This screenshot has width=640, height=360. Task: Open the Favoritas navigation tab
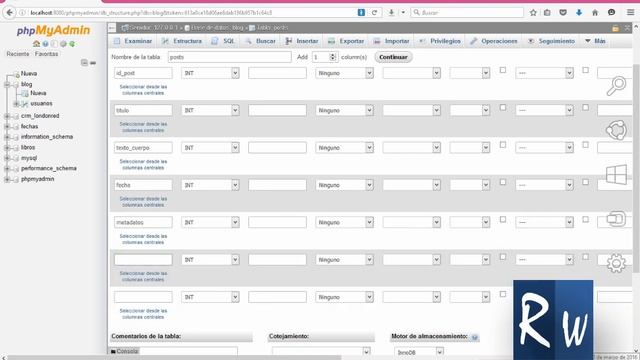point(47,54)
